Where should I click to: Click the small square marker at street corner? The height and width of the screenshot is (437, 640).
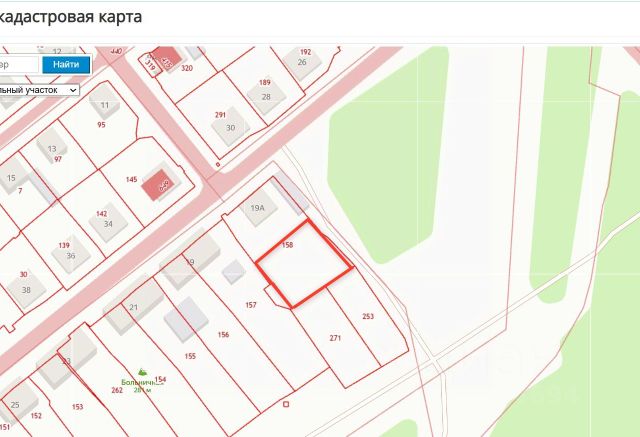pyautogui.click(x=218, y=164)
